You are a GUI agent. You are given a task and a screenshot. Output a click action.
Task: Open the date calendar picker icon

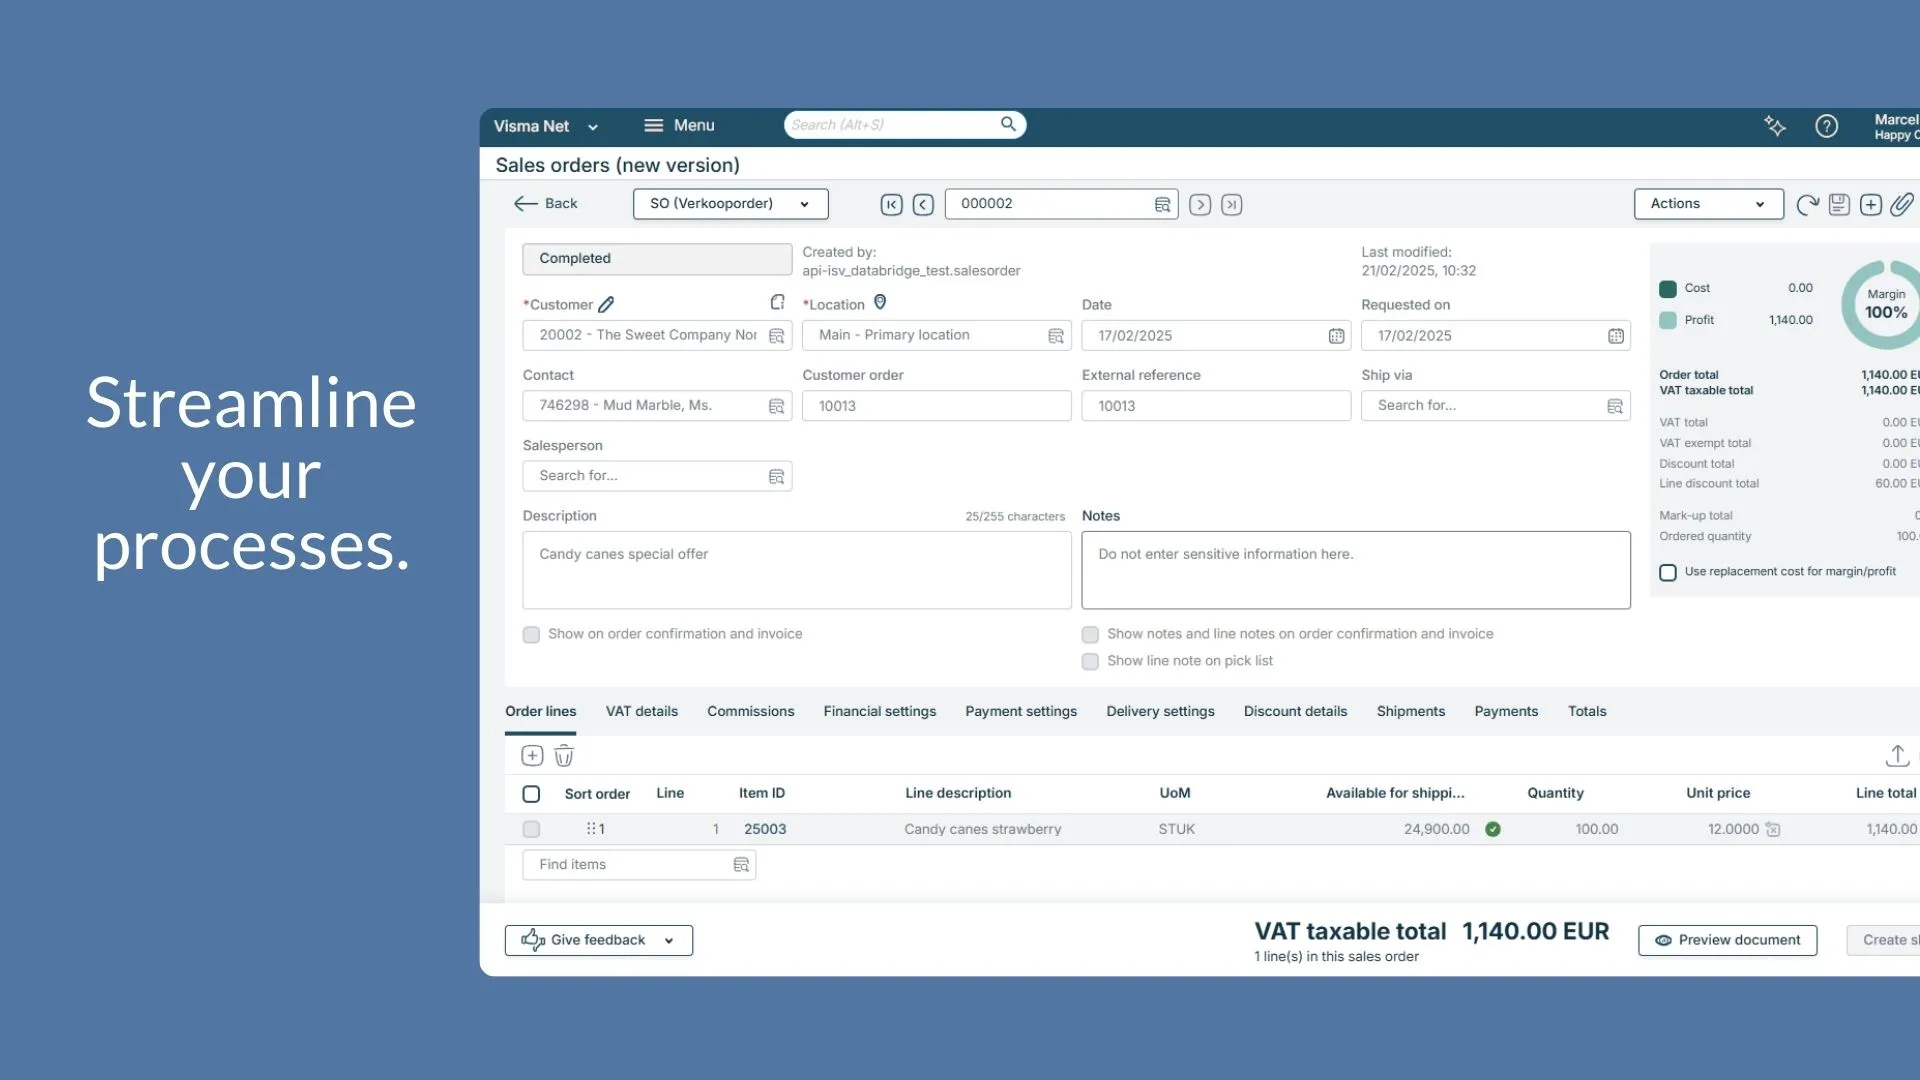(1336, 336)
